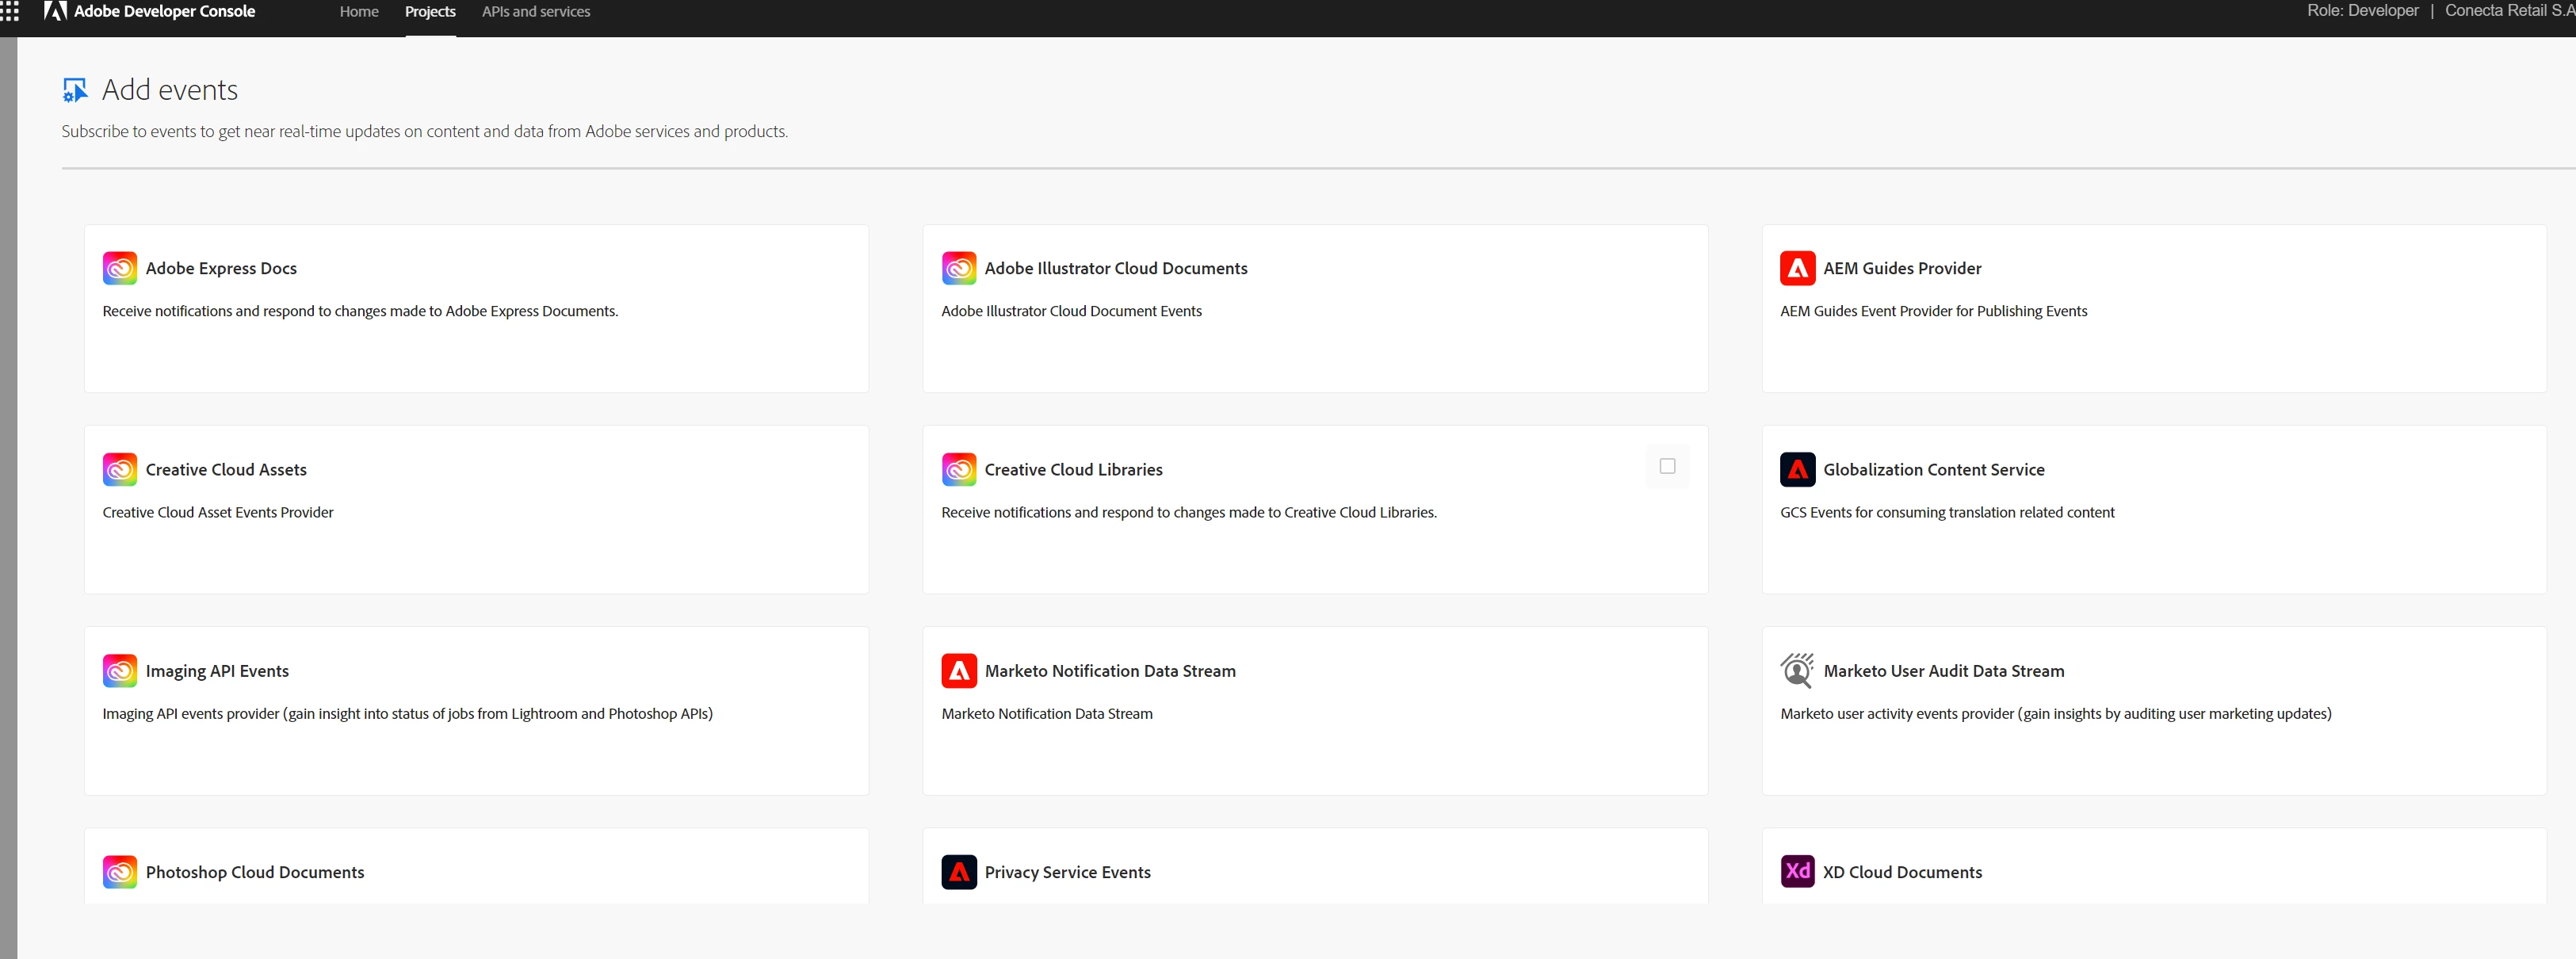Click the AEM Guides Provider icon

tap(1797, 268)
